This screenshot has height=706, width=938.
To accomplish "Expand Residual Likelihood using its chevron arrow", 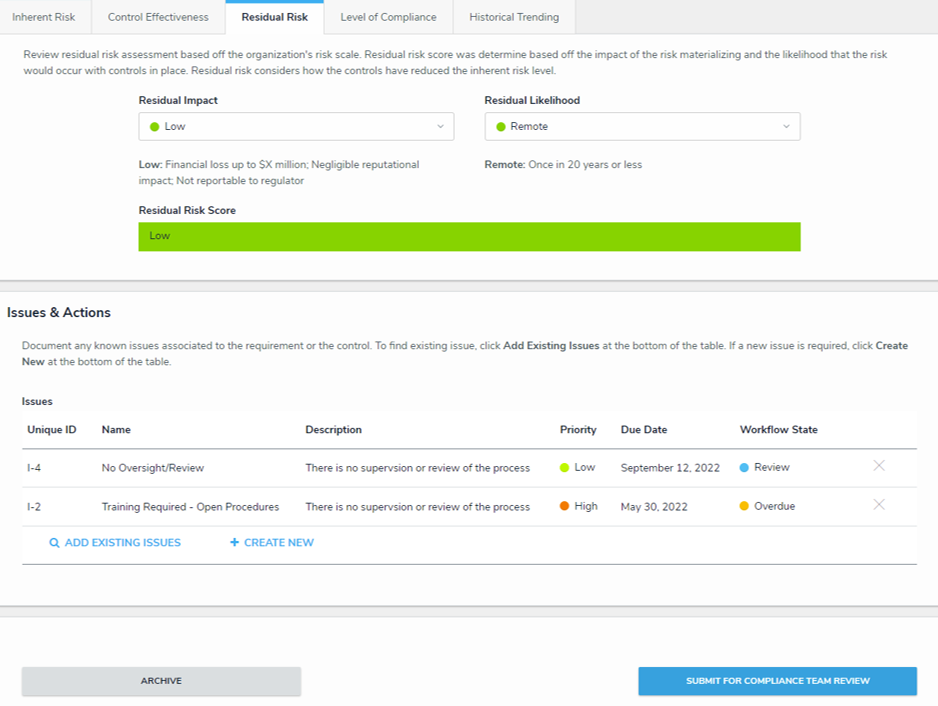I will [x=786, y=127].
